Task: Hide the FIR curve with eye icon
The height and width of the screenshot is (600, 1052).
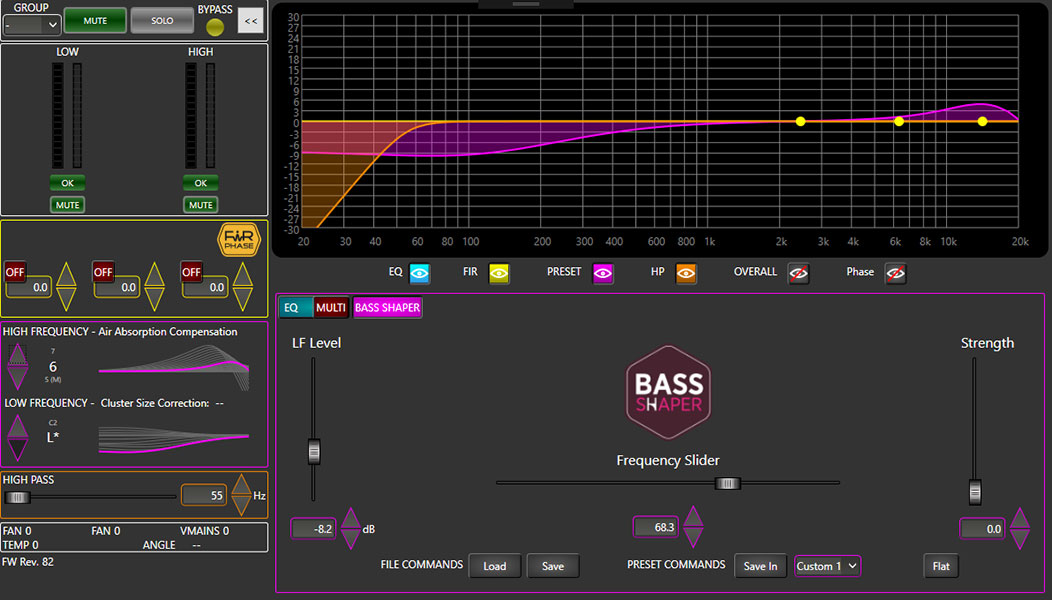Action: [x=499, y=273]
